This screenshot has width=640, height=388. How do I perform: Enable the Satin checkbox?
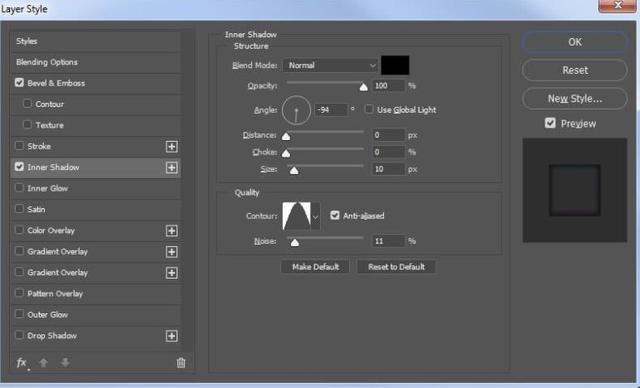point(19,209)
